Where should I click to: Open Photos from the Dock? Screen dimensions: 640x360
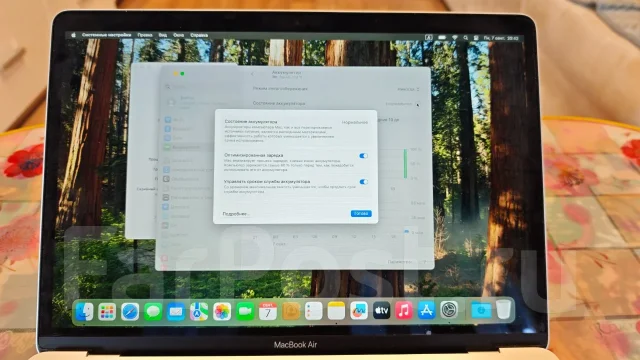point(222,312)
